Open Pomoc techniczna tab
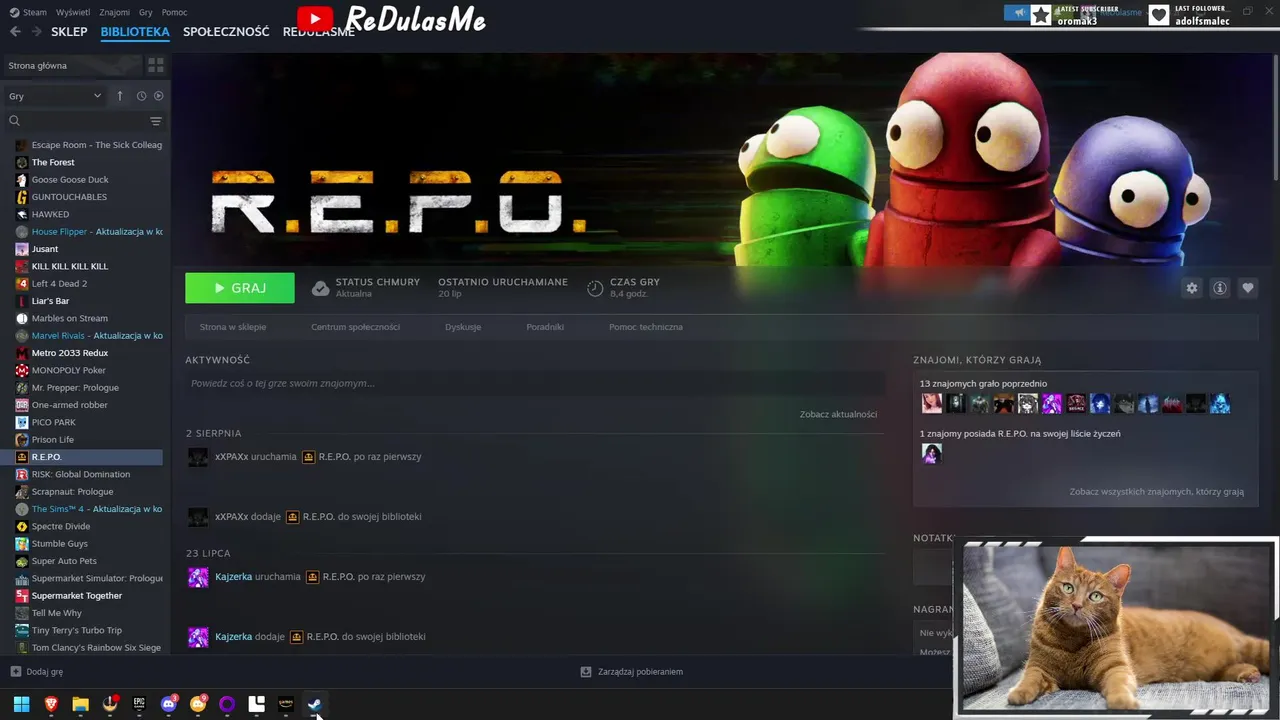Viewport: 1280px width, 720px height. [x=646, y=327]
